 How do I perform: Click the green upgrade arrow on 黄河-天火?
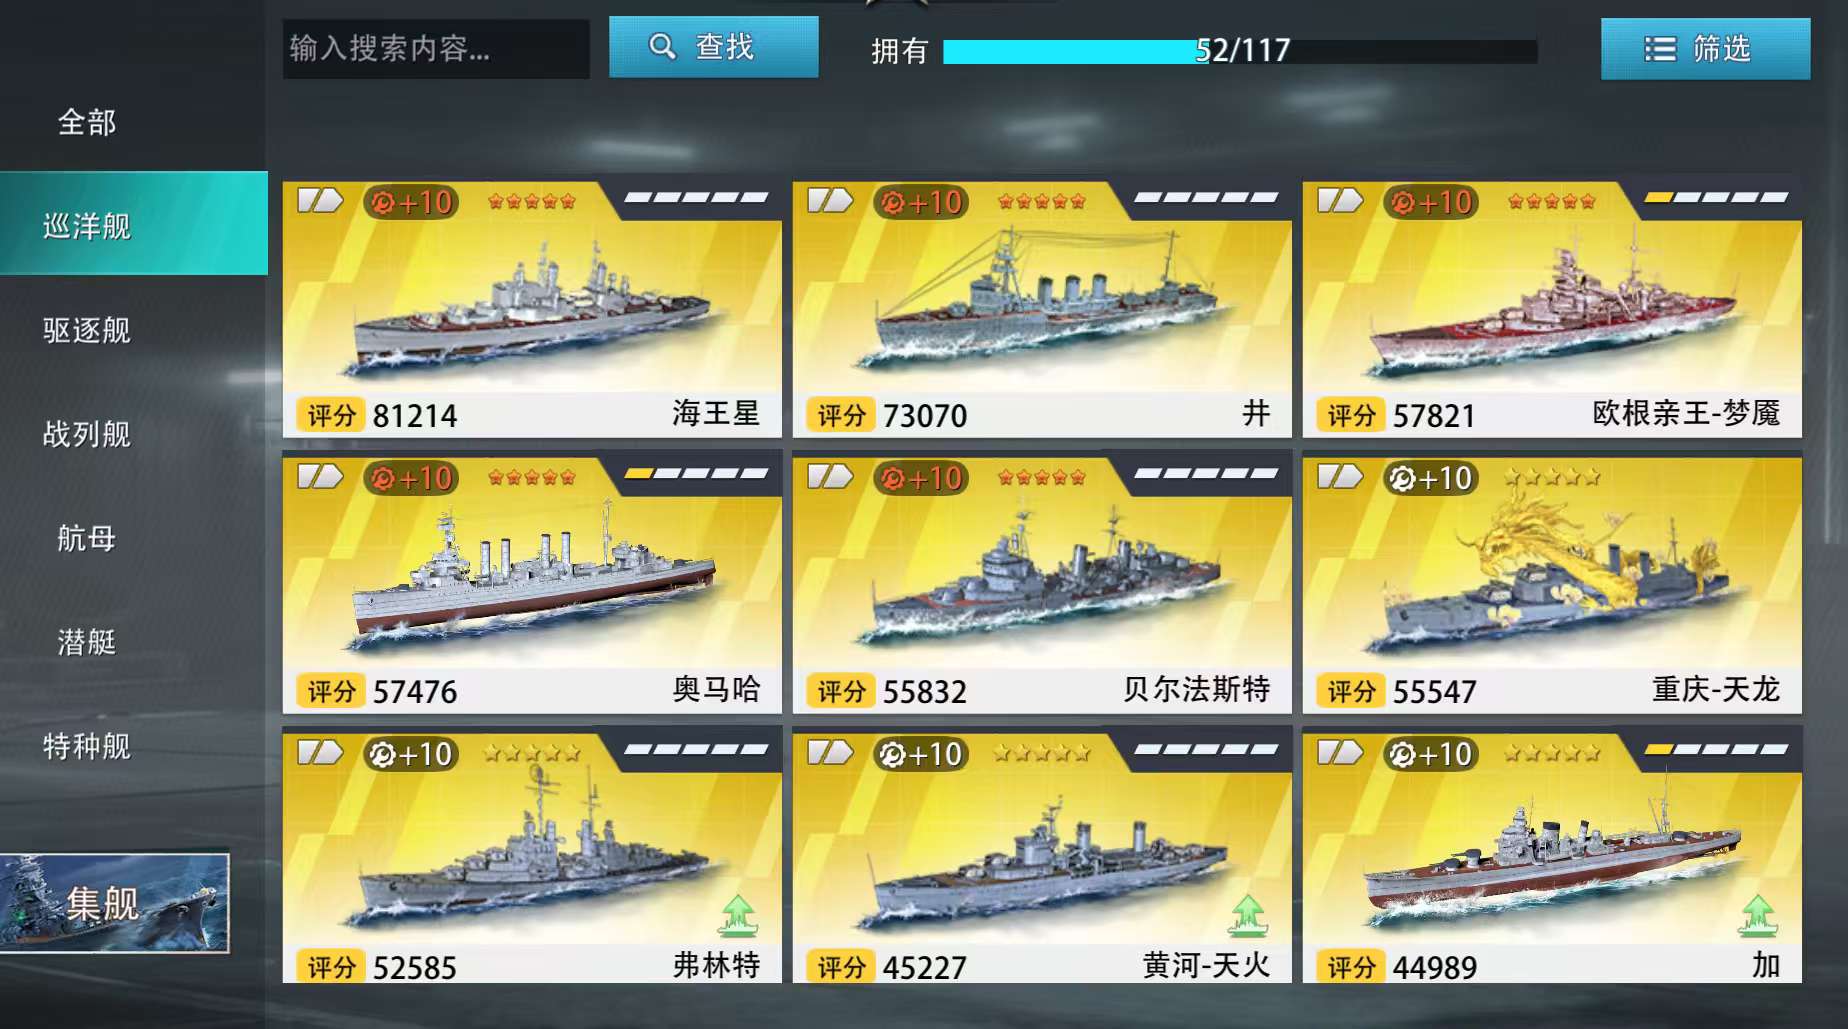pyautogui.click(x=1248, y=915)
